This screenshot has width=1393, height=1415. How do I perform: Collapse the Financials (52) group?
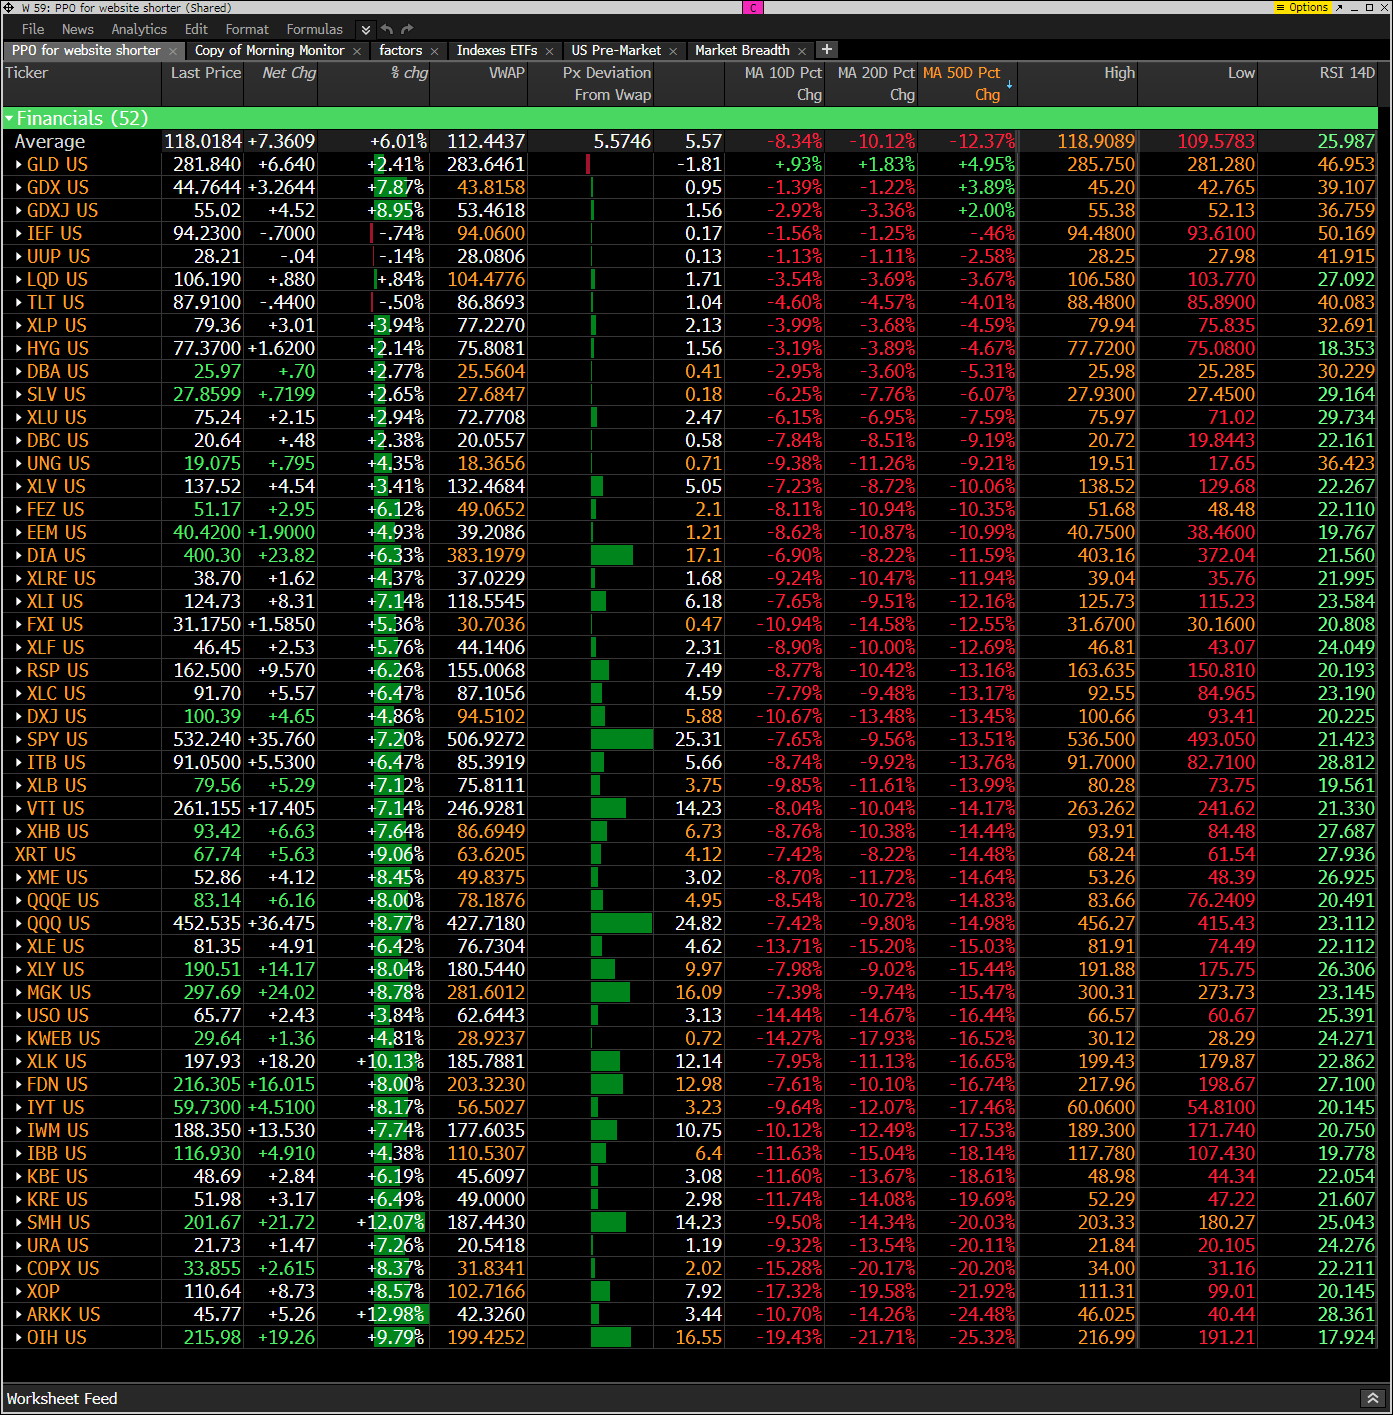coord(10,119)
